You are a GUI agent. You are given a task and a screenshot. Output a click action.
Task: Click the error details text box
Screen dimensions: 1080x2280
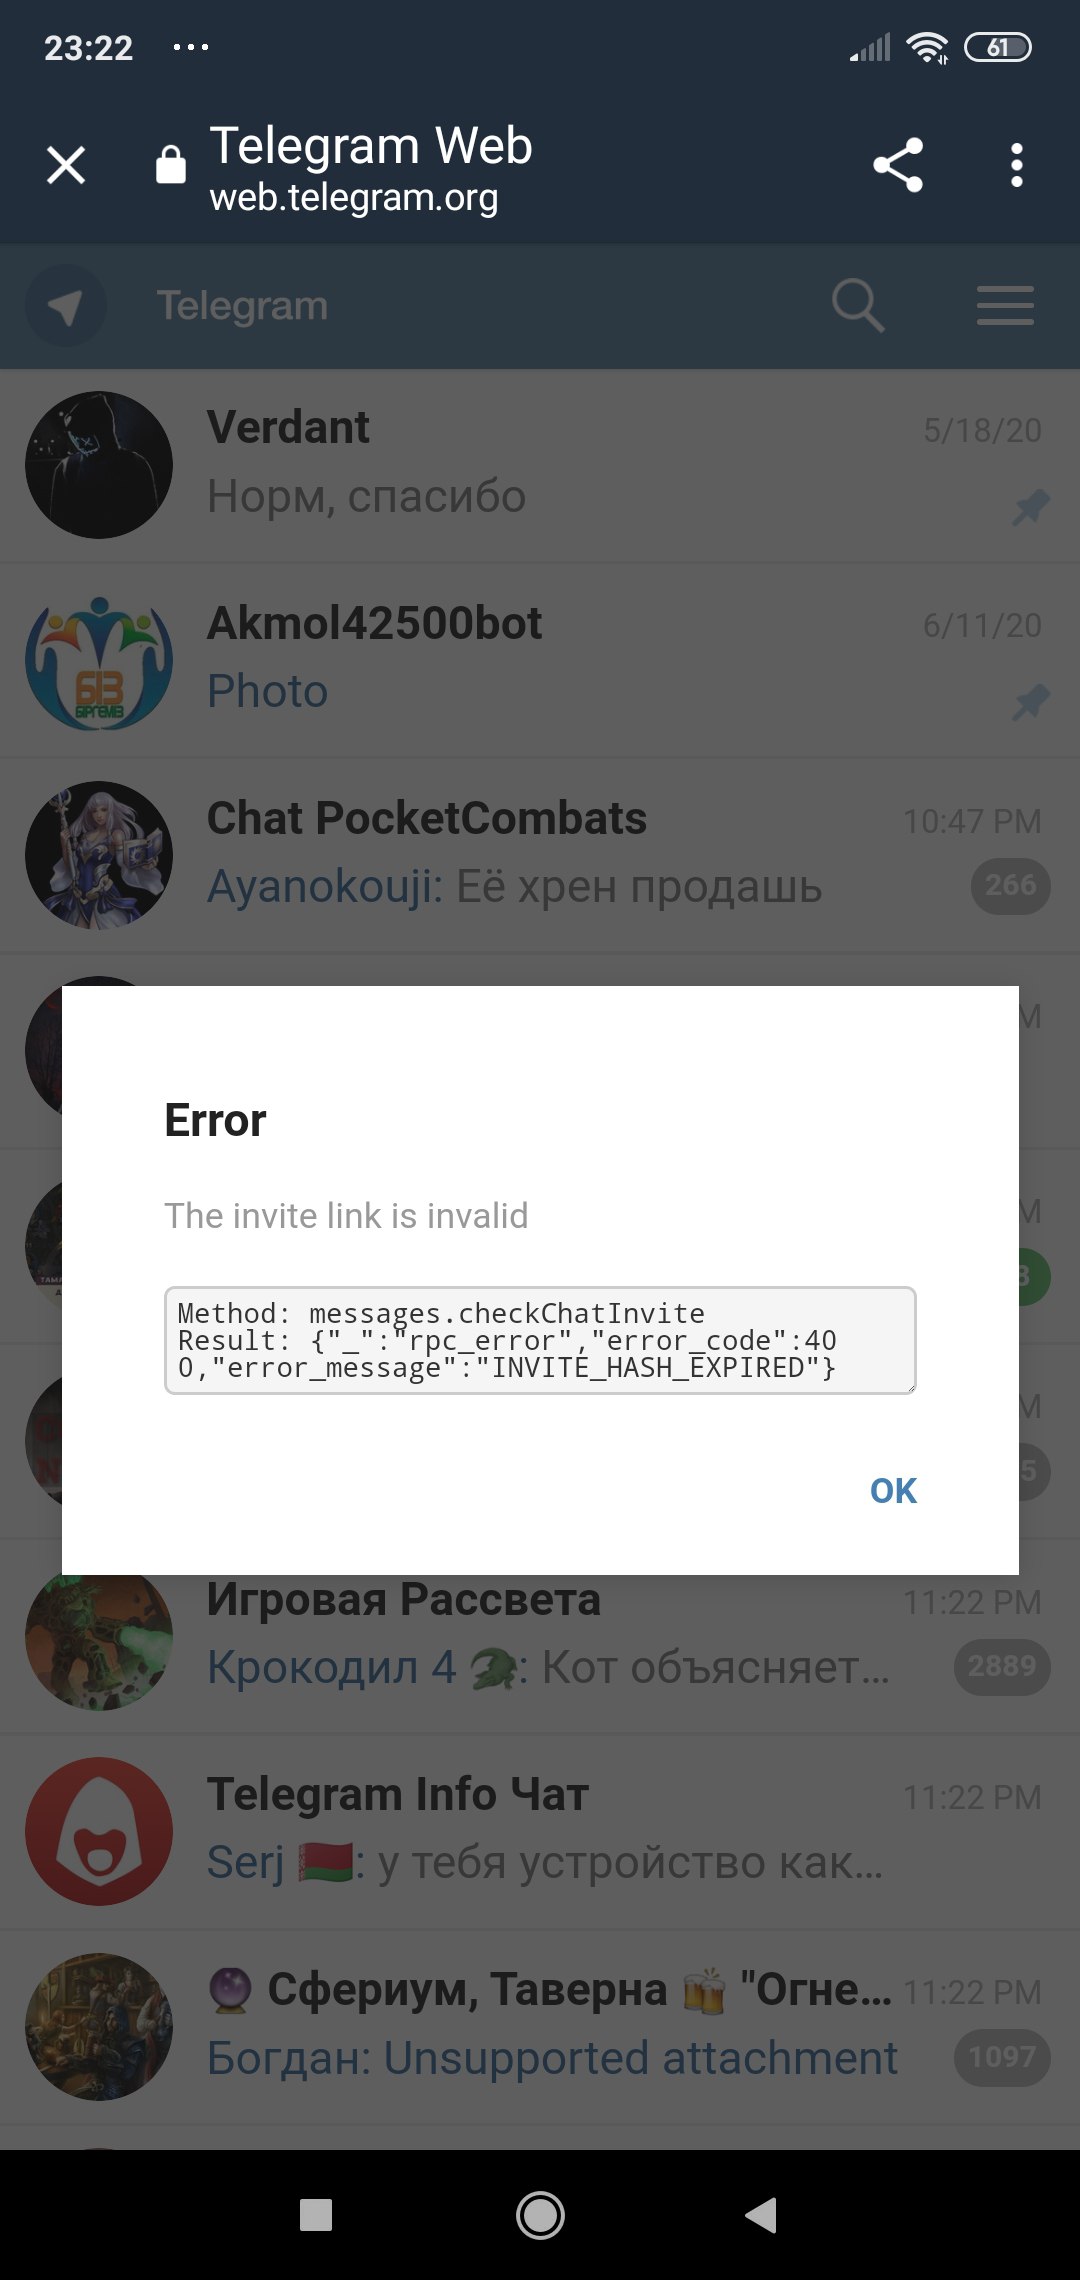[x=540, y=1340]
